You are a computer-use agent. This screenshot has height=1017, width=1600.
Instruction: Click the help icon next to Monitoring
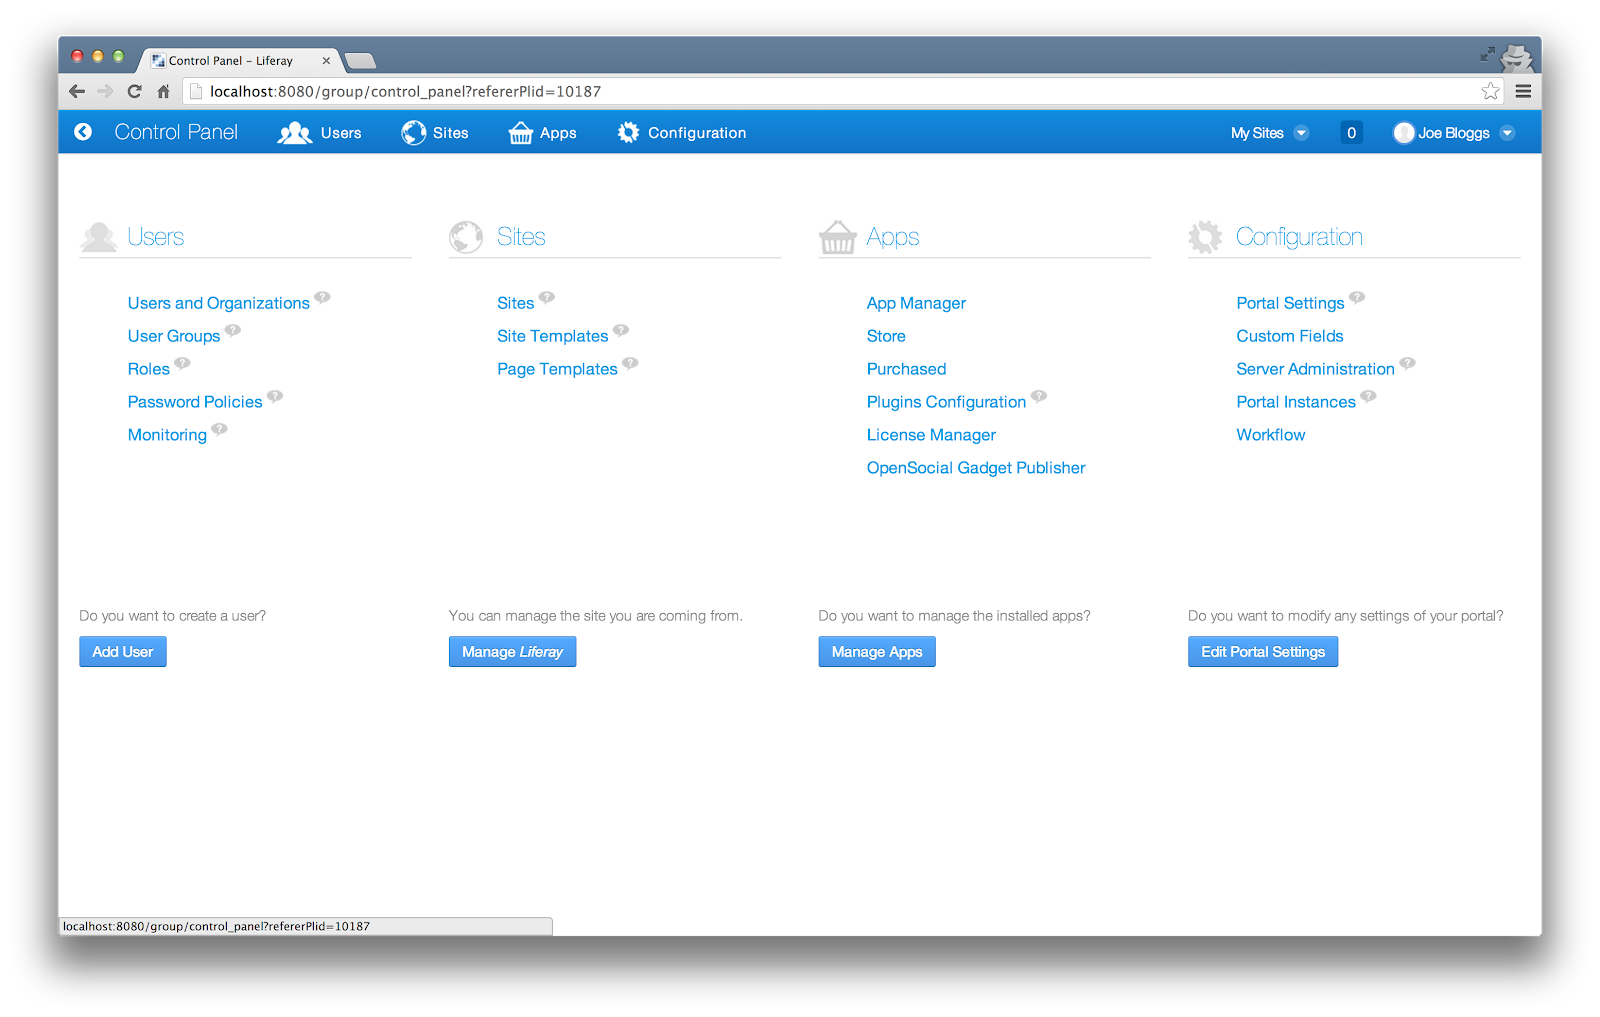tap(220, 429)
